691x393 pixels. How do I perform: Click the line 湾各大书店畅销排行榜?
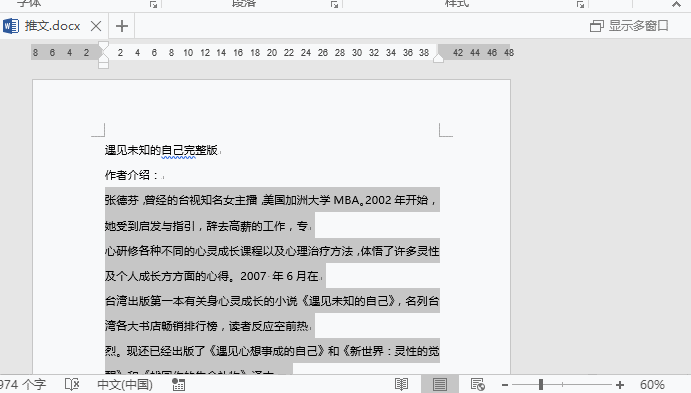click(206, 326)
